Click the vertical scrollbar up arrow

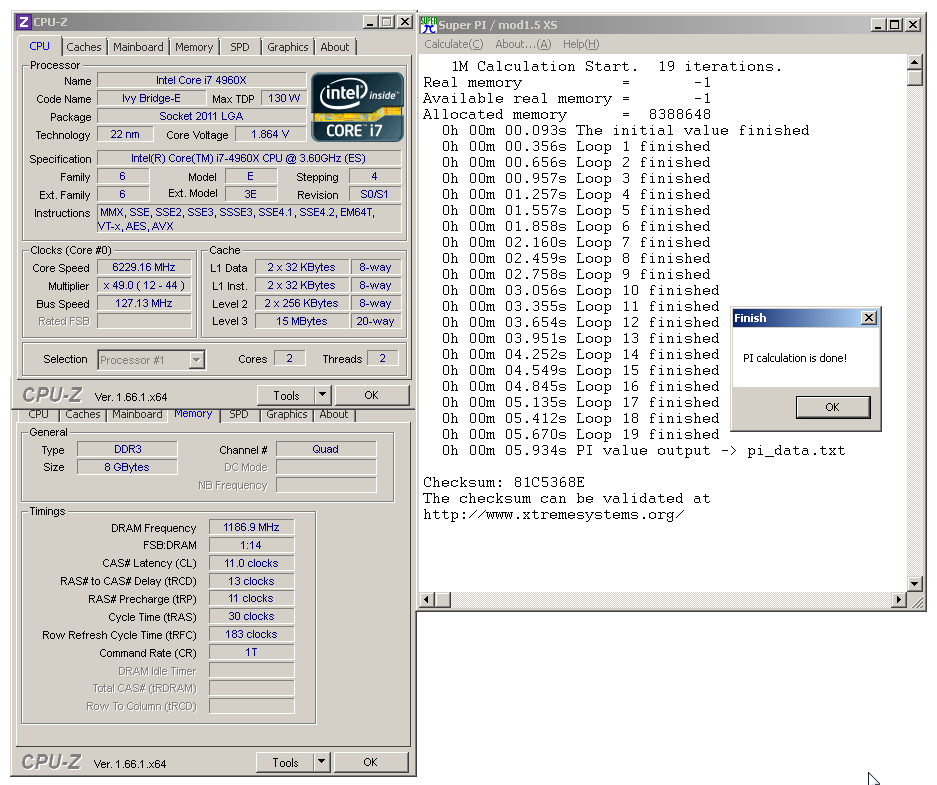914,62
